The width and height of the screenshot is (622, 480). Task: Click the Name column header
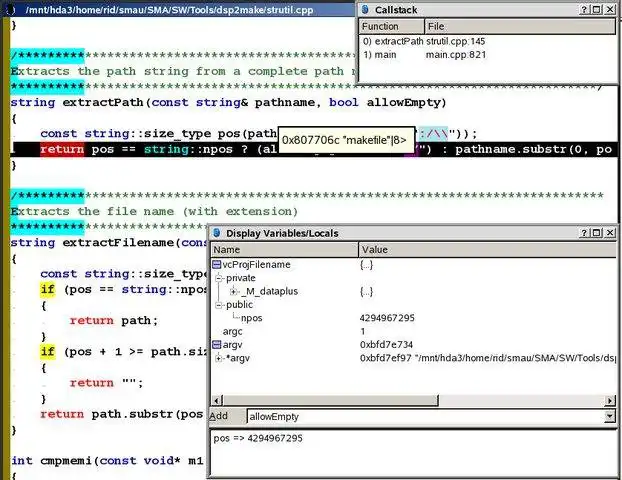284,250
